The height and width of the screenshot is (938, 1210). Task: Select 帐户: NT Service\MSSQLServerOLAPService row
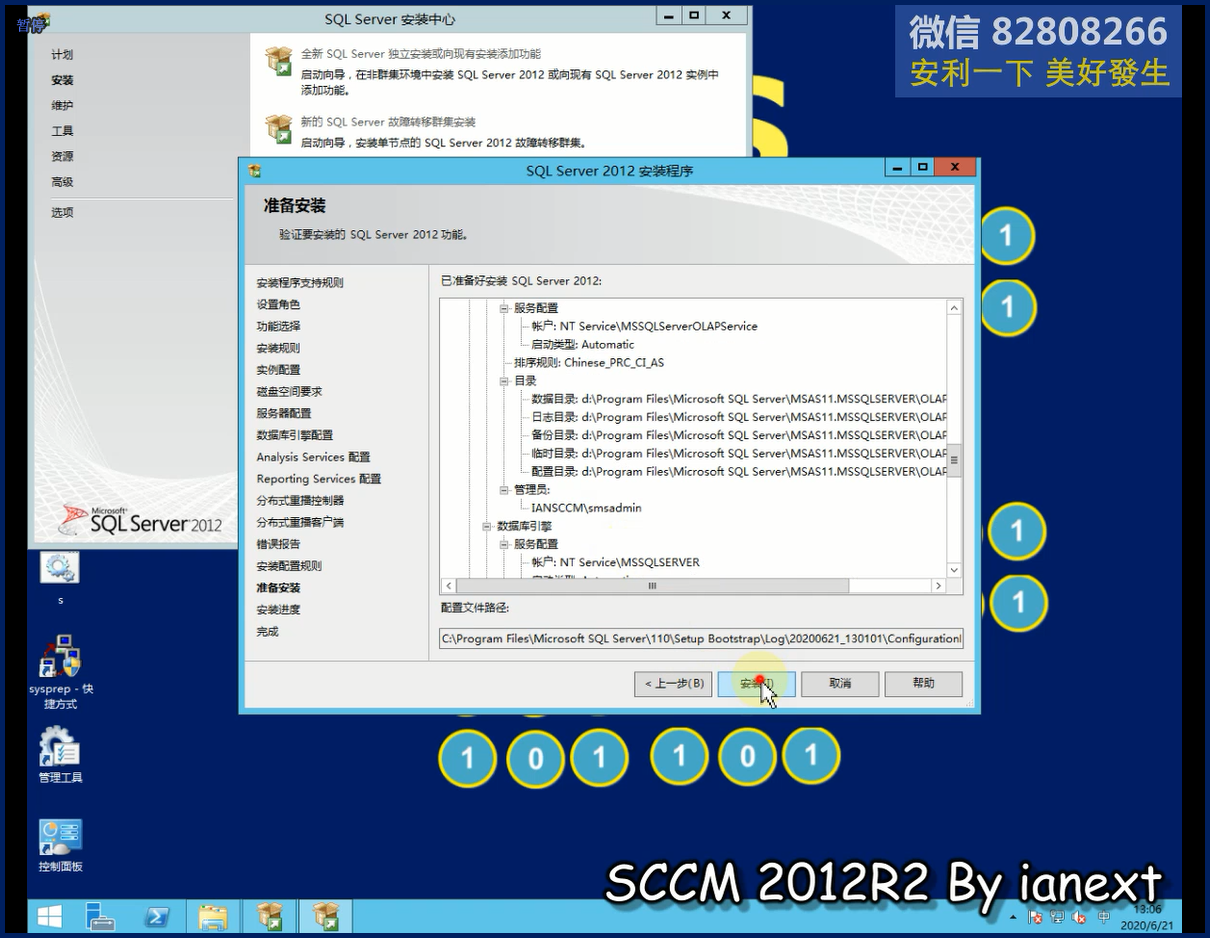click(x=644, y=326)
